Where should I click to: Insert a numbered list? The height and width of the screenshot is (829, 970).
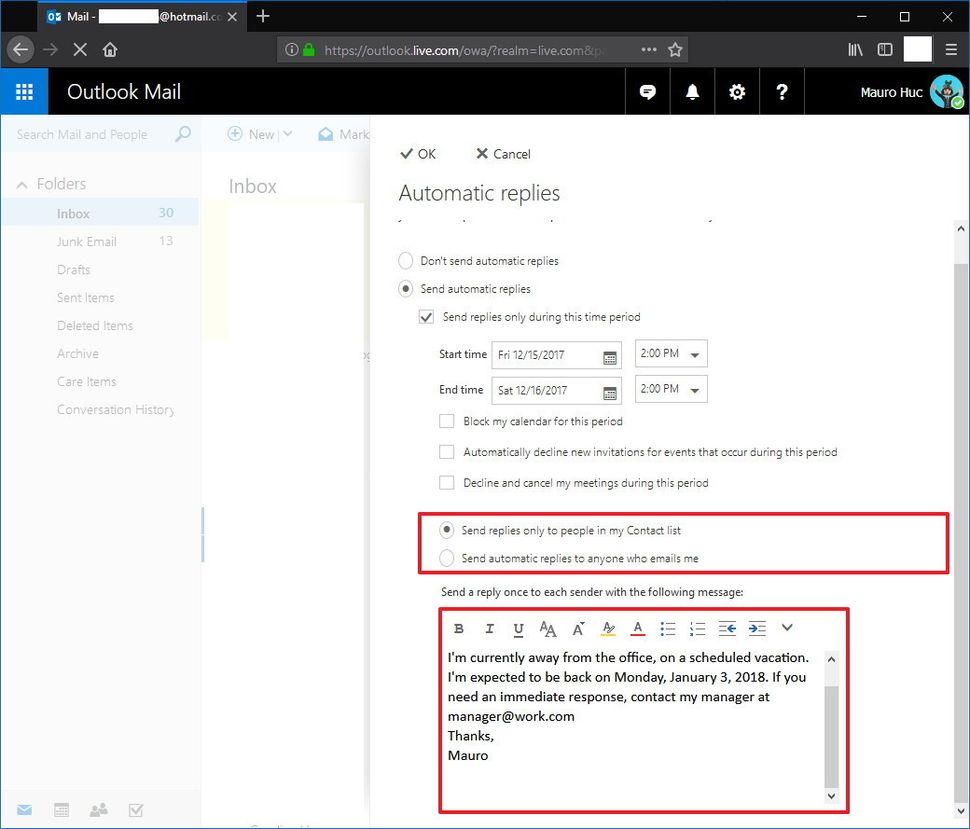[x=697, y=629]
